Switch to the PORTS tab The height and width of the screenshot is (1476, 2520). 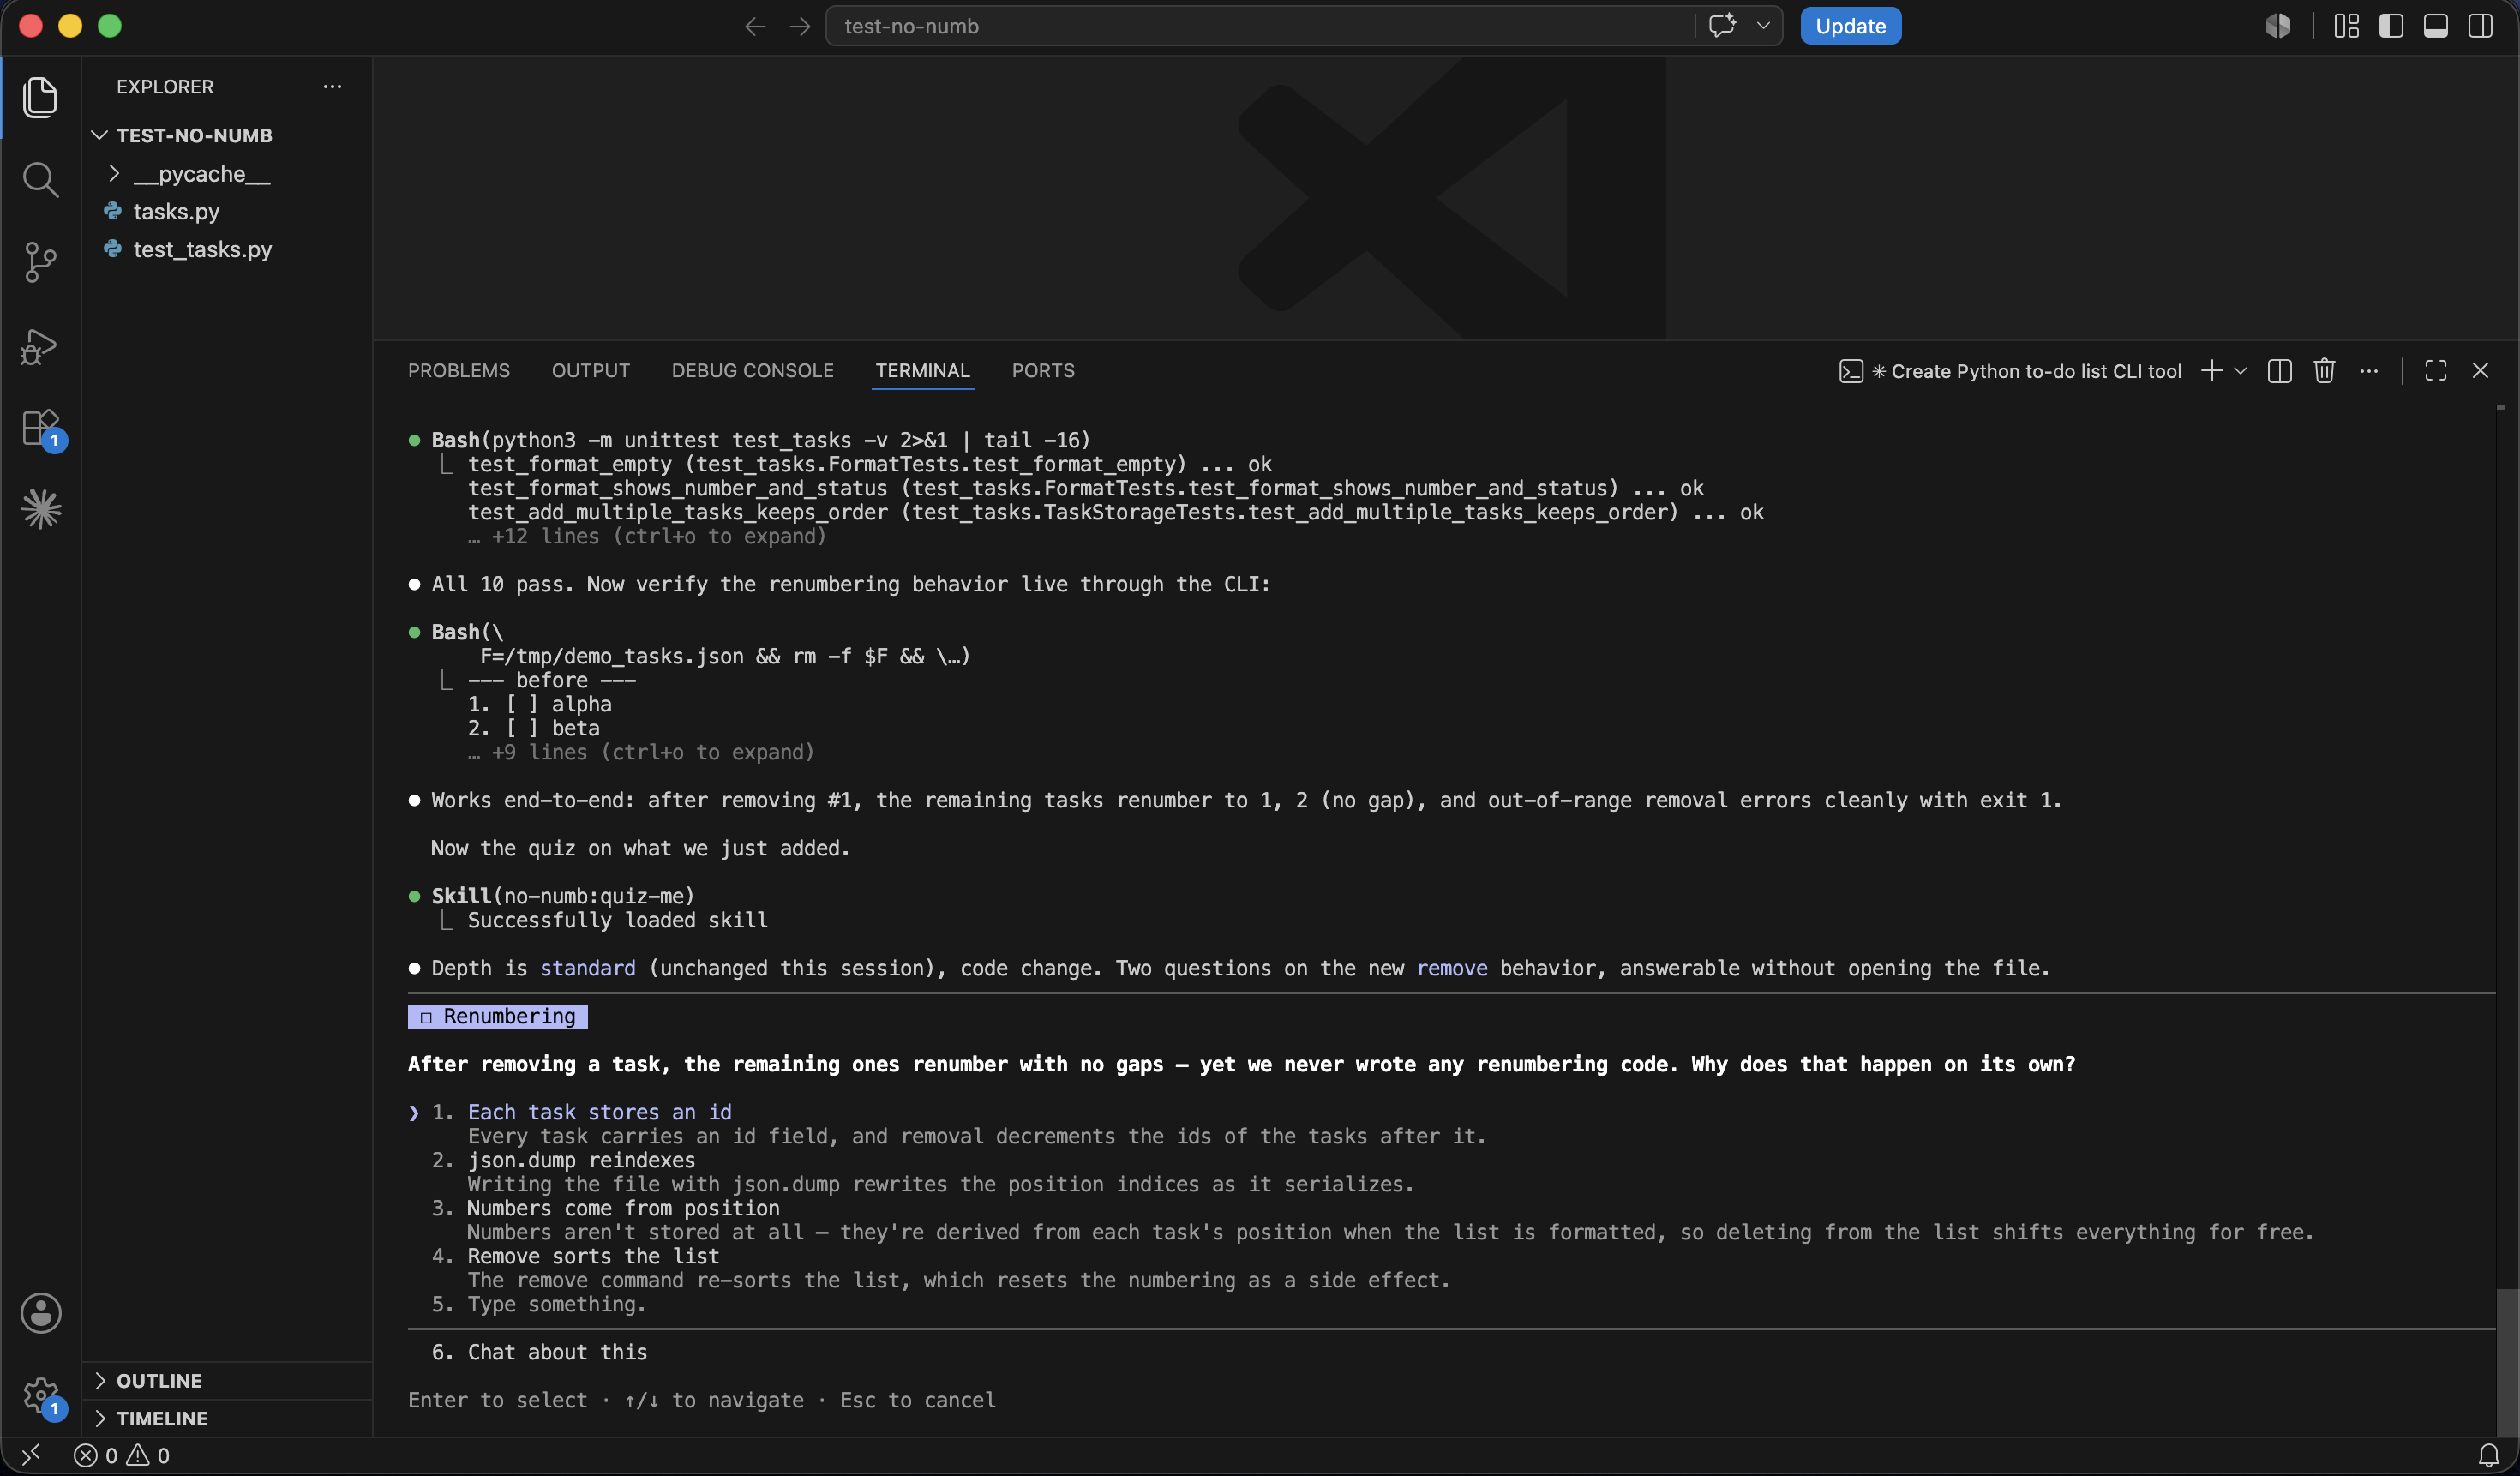point(1043,371)
